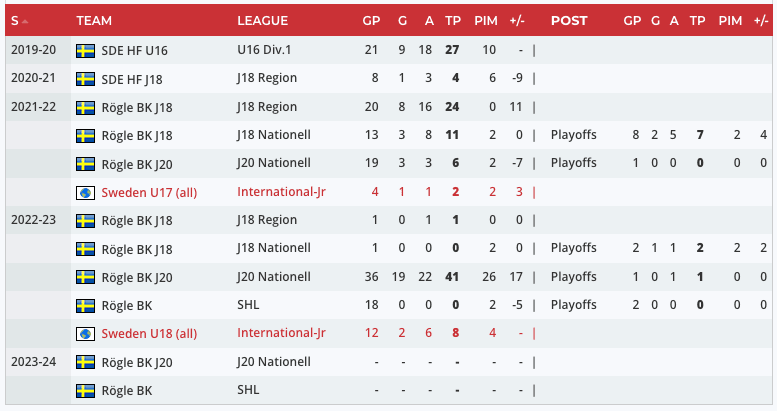Select the 2022-23 Rögle BK J20 team link
This screenshot has height=411, width=777.
[x=137, y=277]
